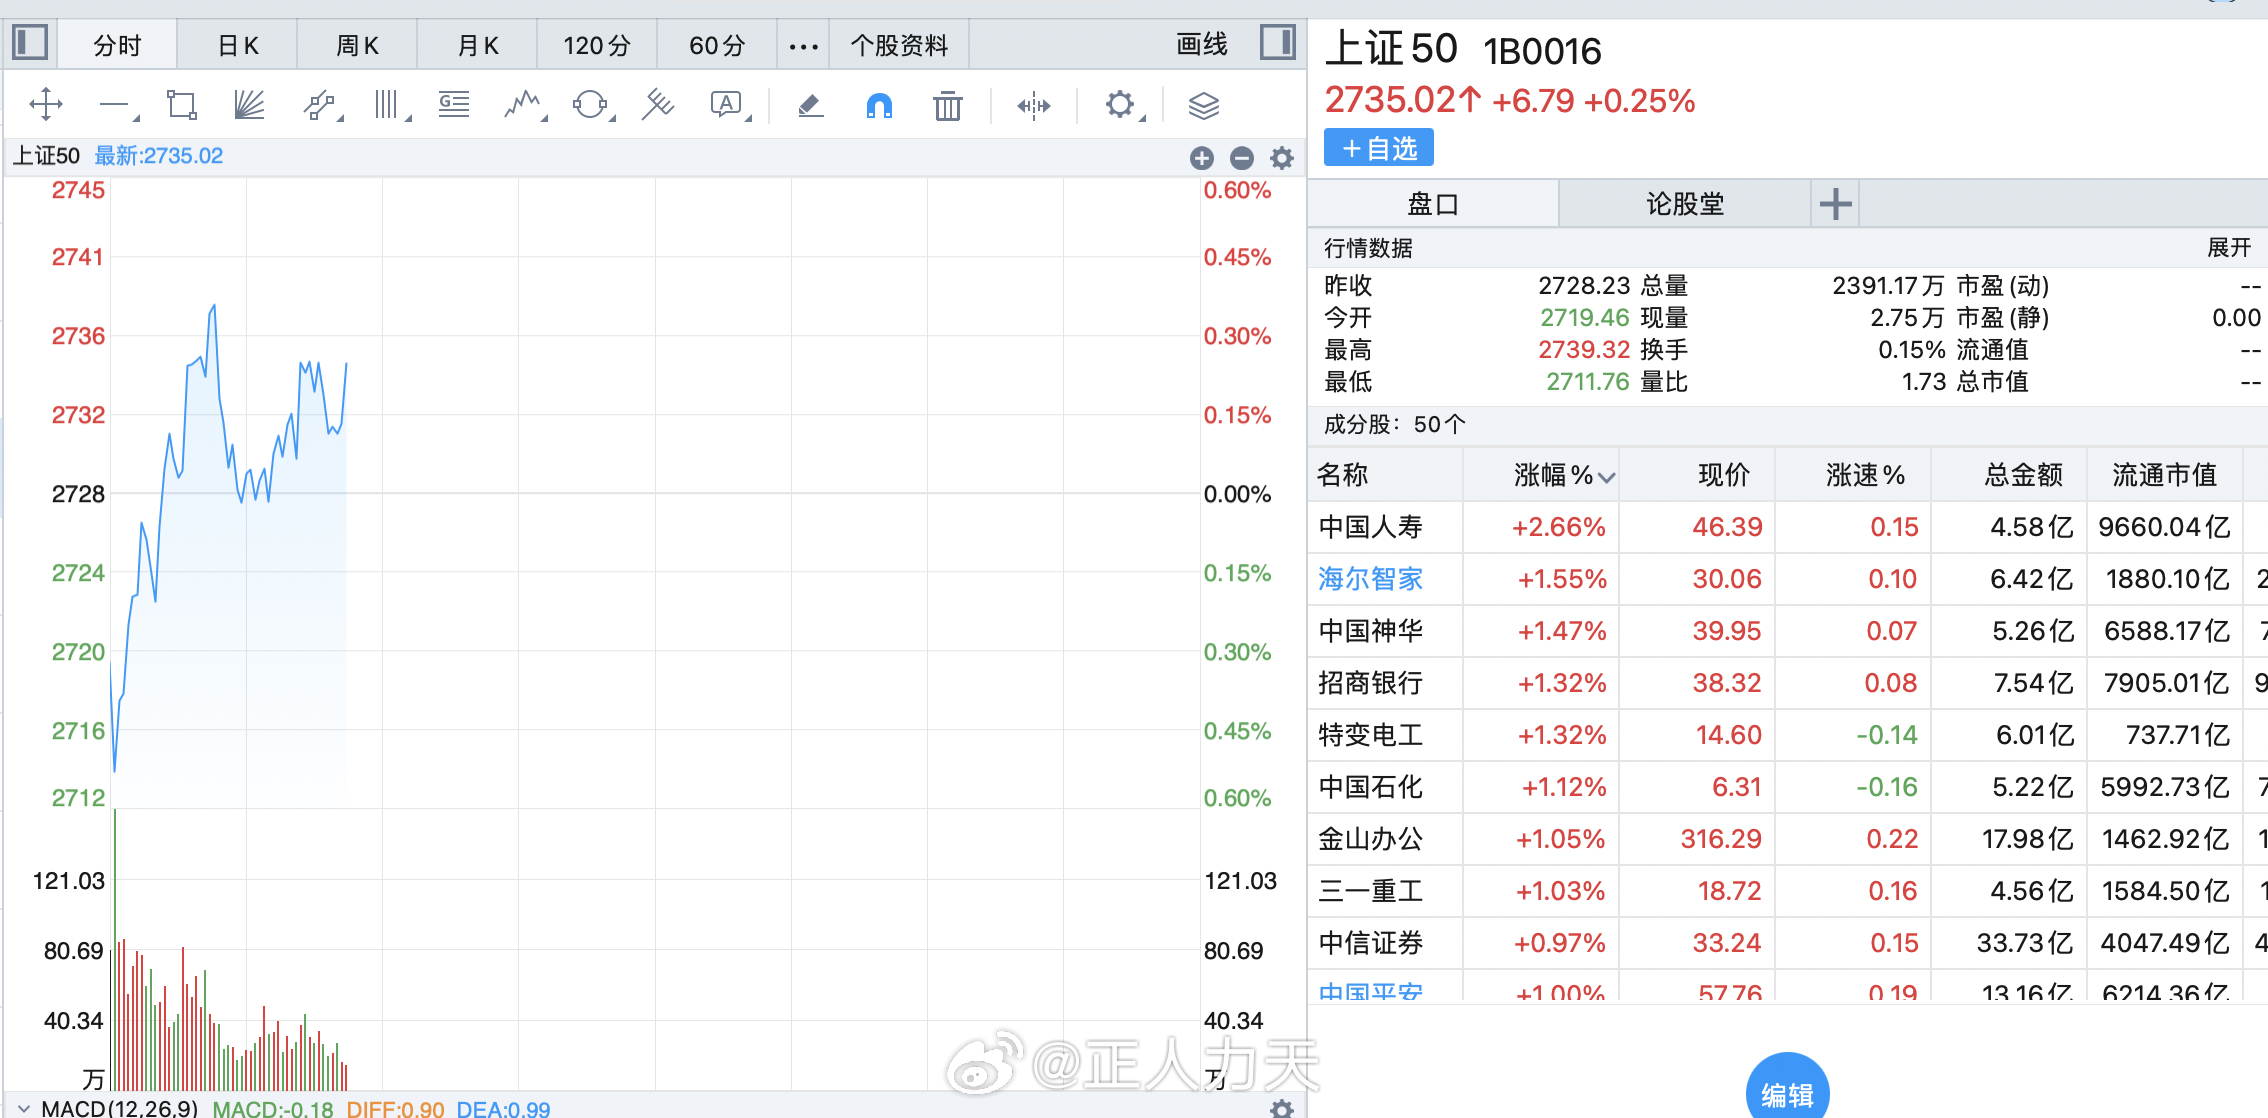Viewport: 2268px width, 1118px height.
Task: Click the 最新:2735.02 price label
Action: 158,156
